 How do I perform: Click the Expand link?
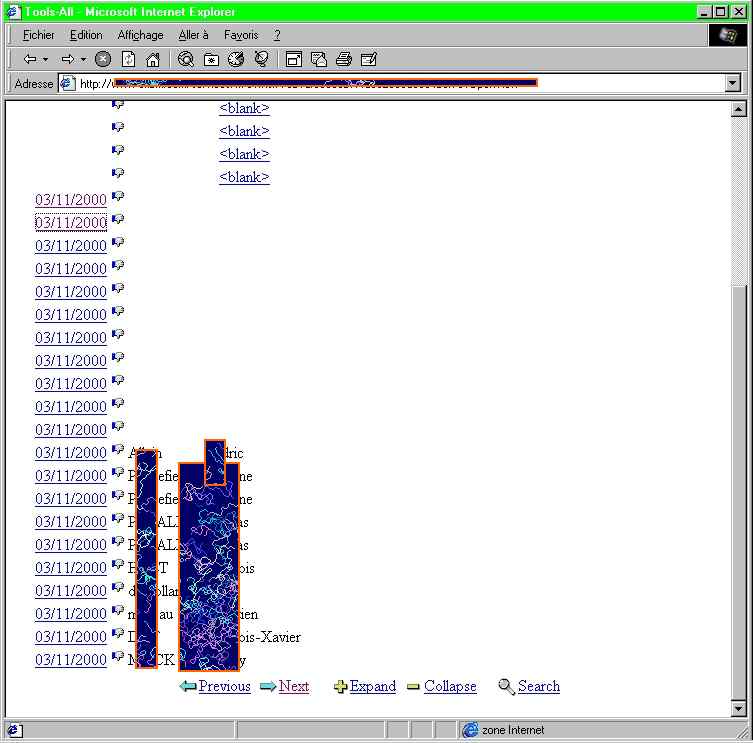point(372,686)
